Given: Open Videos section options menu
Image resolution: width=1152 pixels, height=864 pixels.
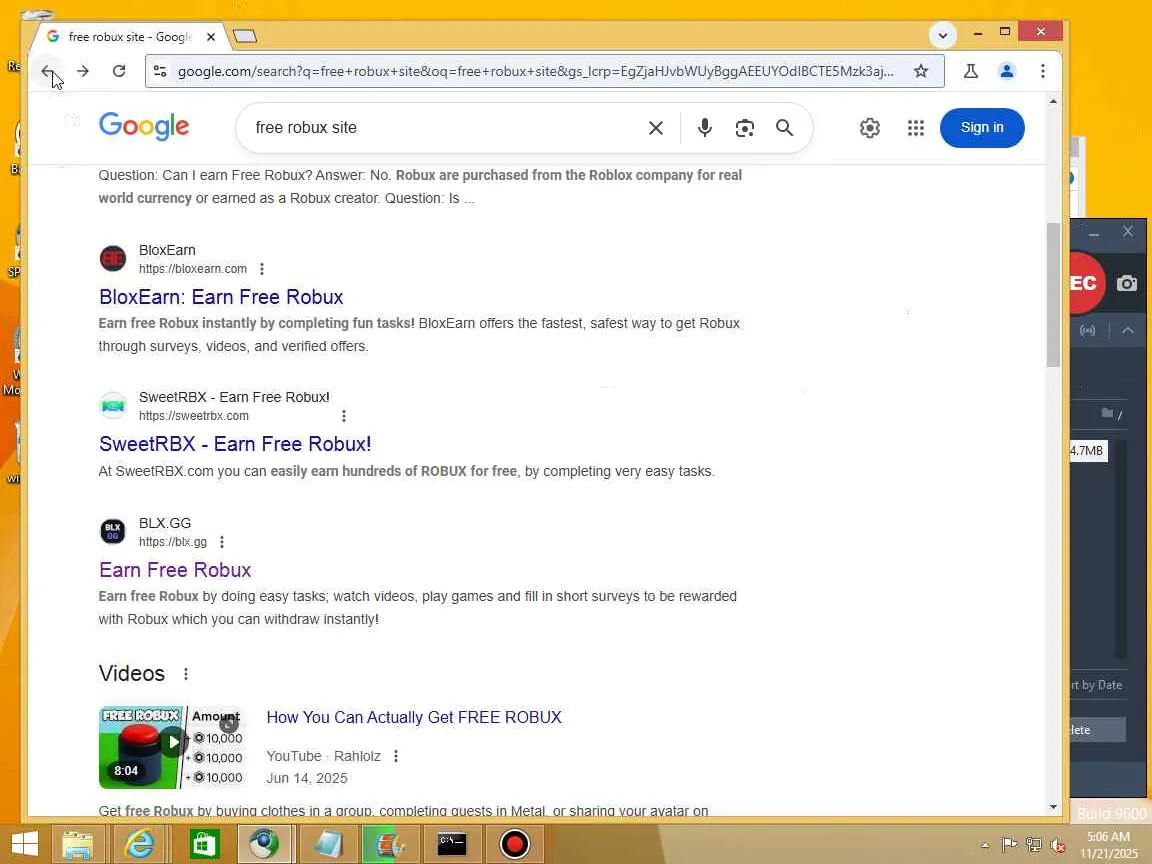Looking at the screenshot, I should pos(186,674).
